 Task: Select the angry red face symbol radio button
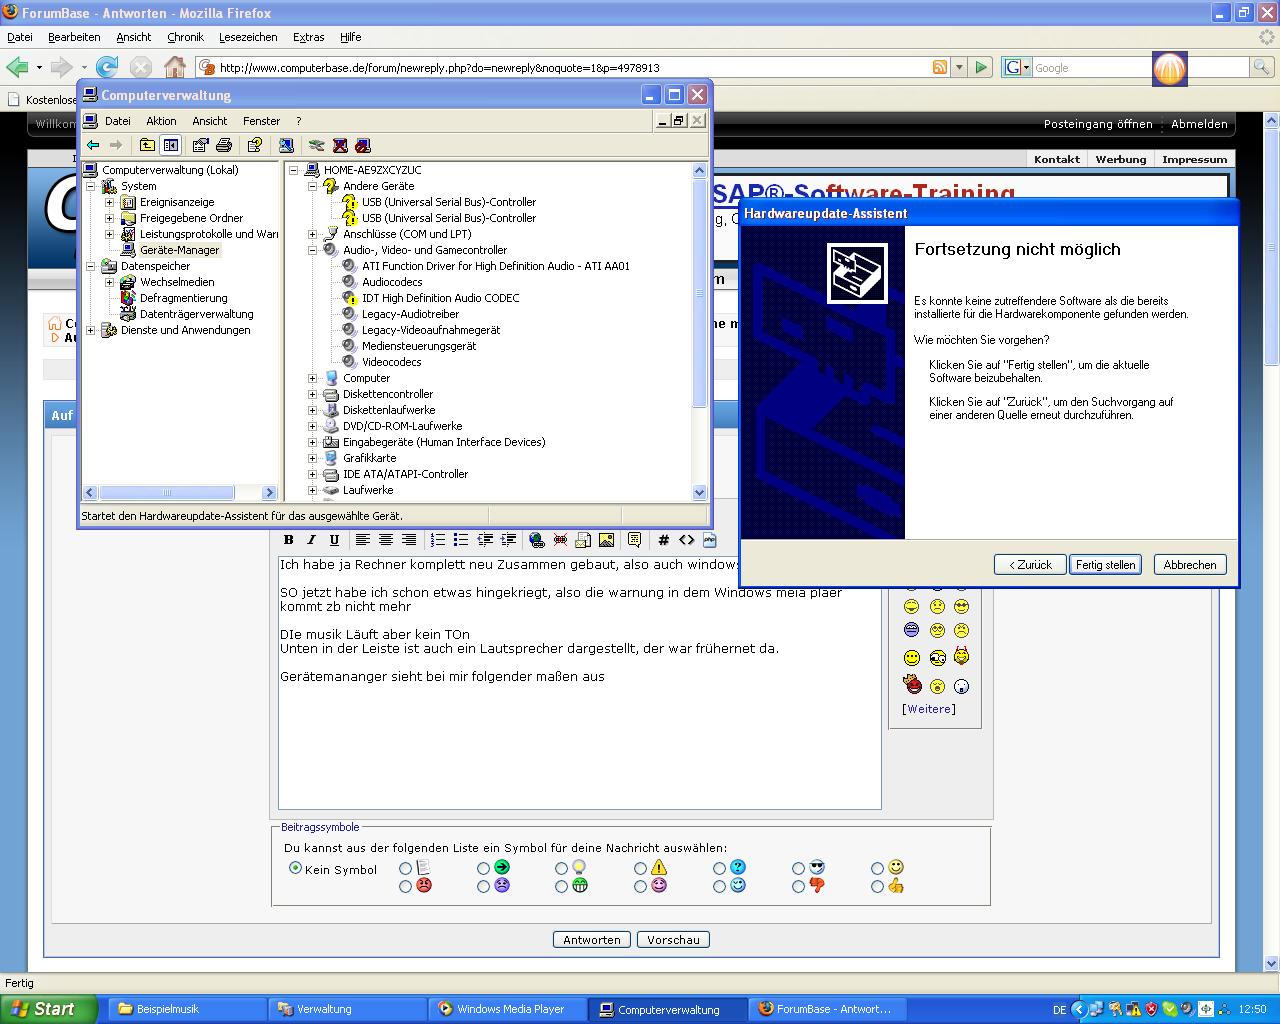pos(405,886)
